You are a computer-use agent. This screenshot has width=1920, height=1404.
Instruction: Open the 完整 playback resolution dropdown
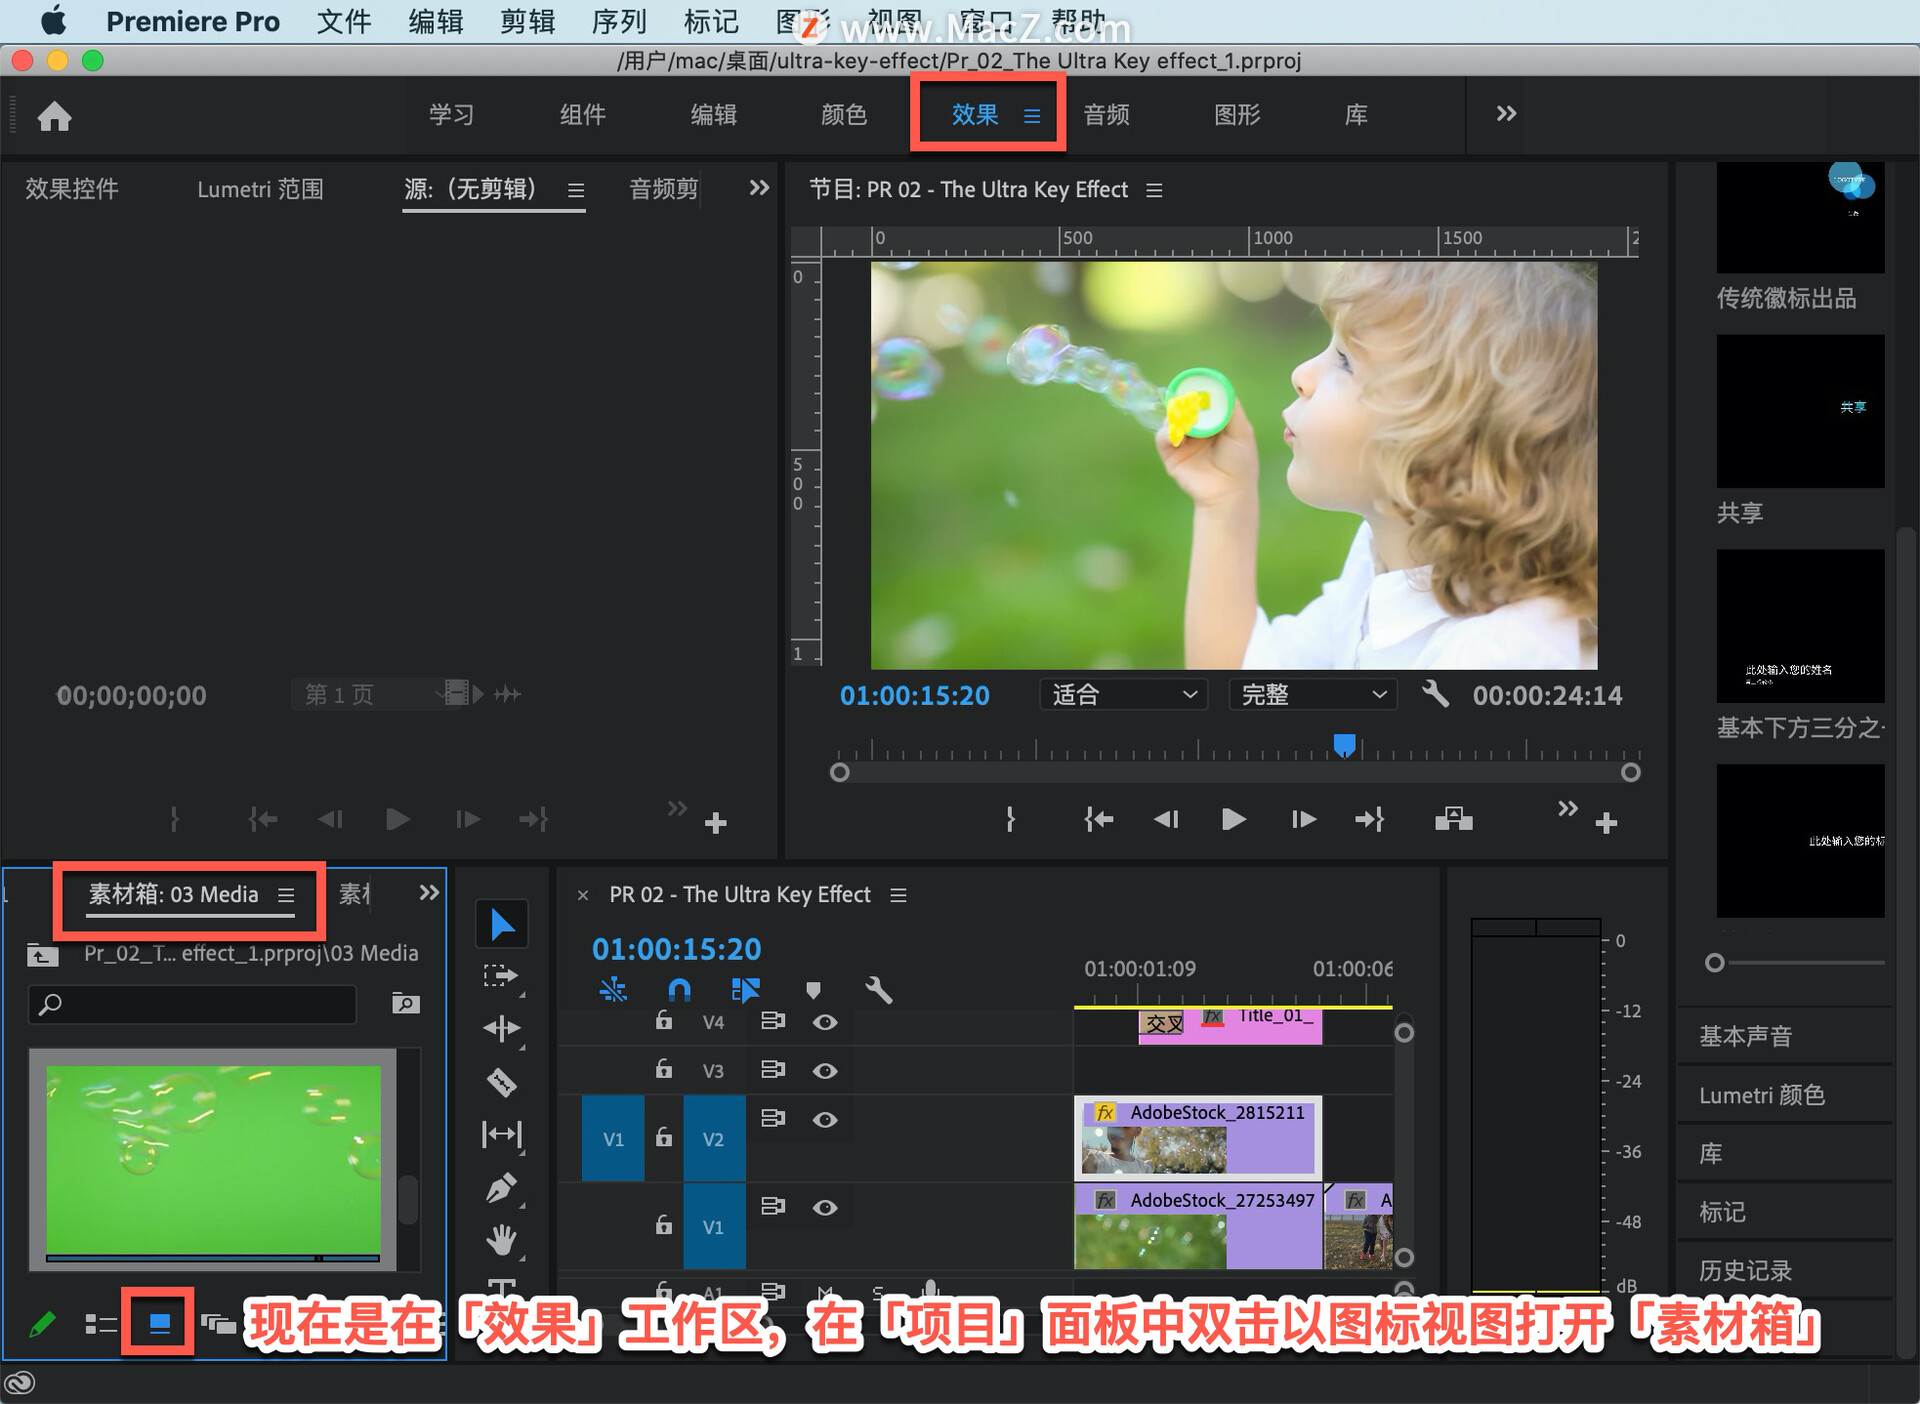tap(1312, 695)
